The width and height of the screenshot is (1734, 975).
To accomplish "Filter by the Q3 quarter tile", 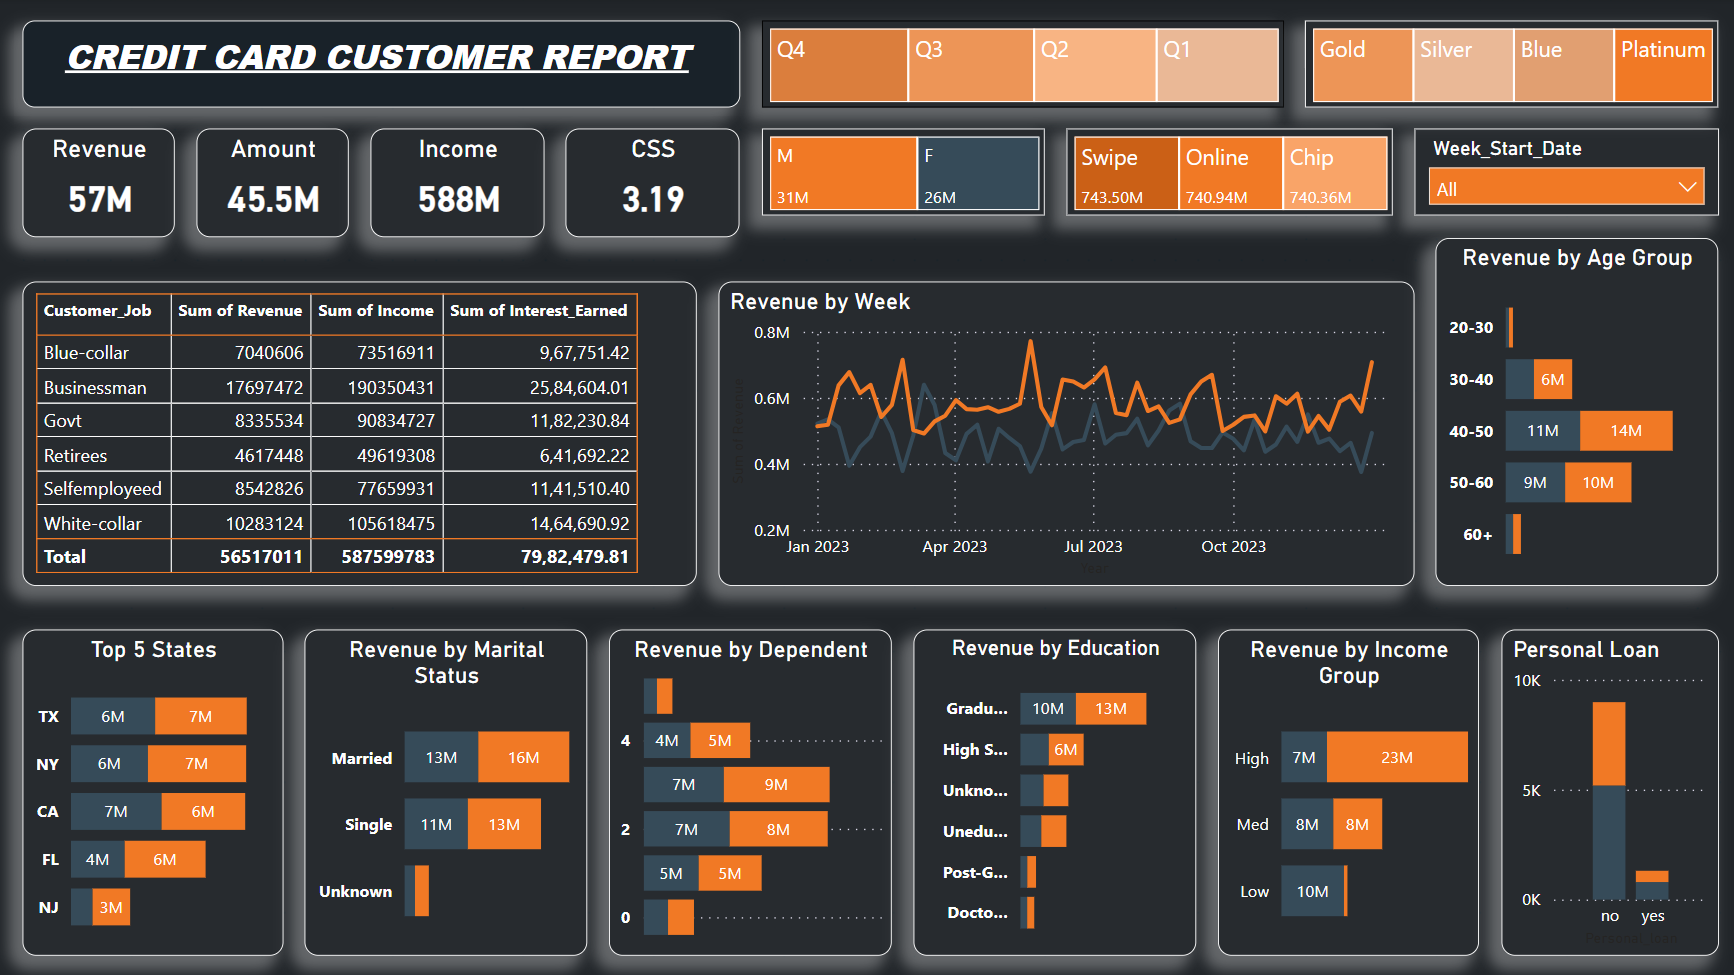I will click(x=971, y=65).
